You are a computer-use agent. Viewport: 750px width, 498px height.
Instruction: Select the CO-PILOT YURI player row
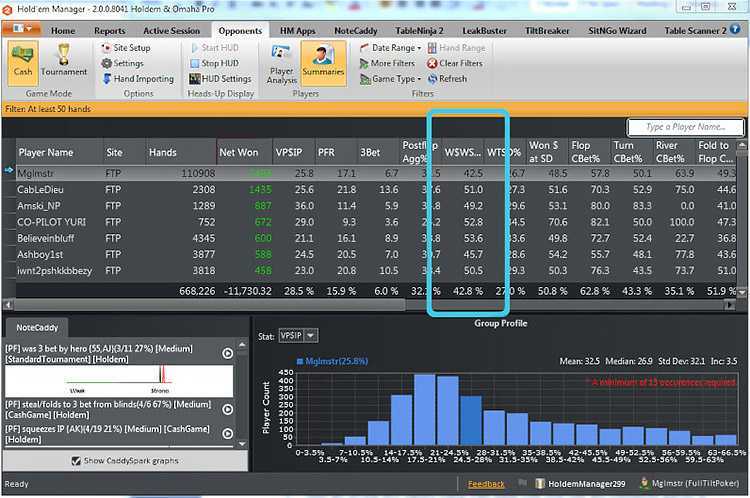376,222
